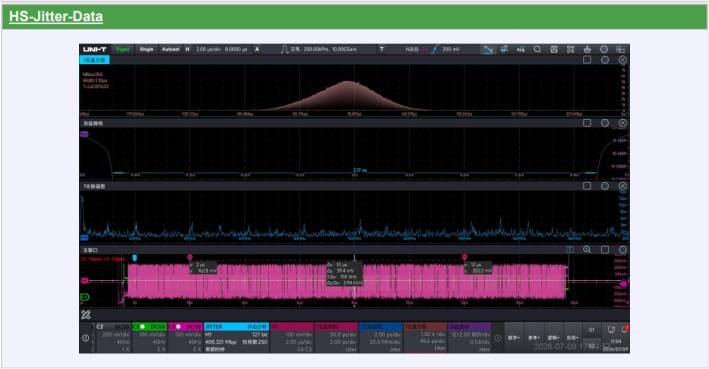The height and width of the screenshot is (369, 709).
Task: Open settings of the TIE spectrum panel
Action: 605,186
